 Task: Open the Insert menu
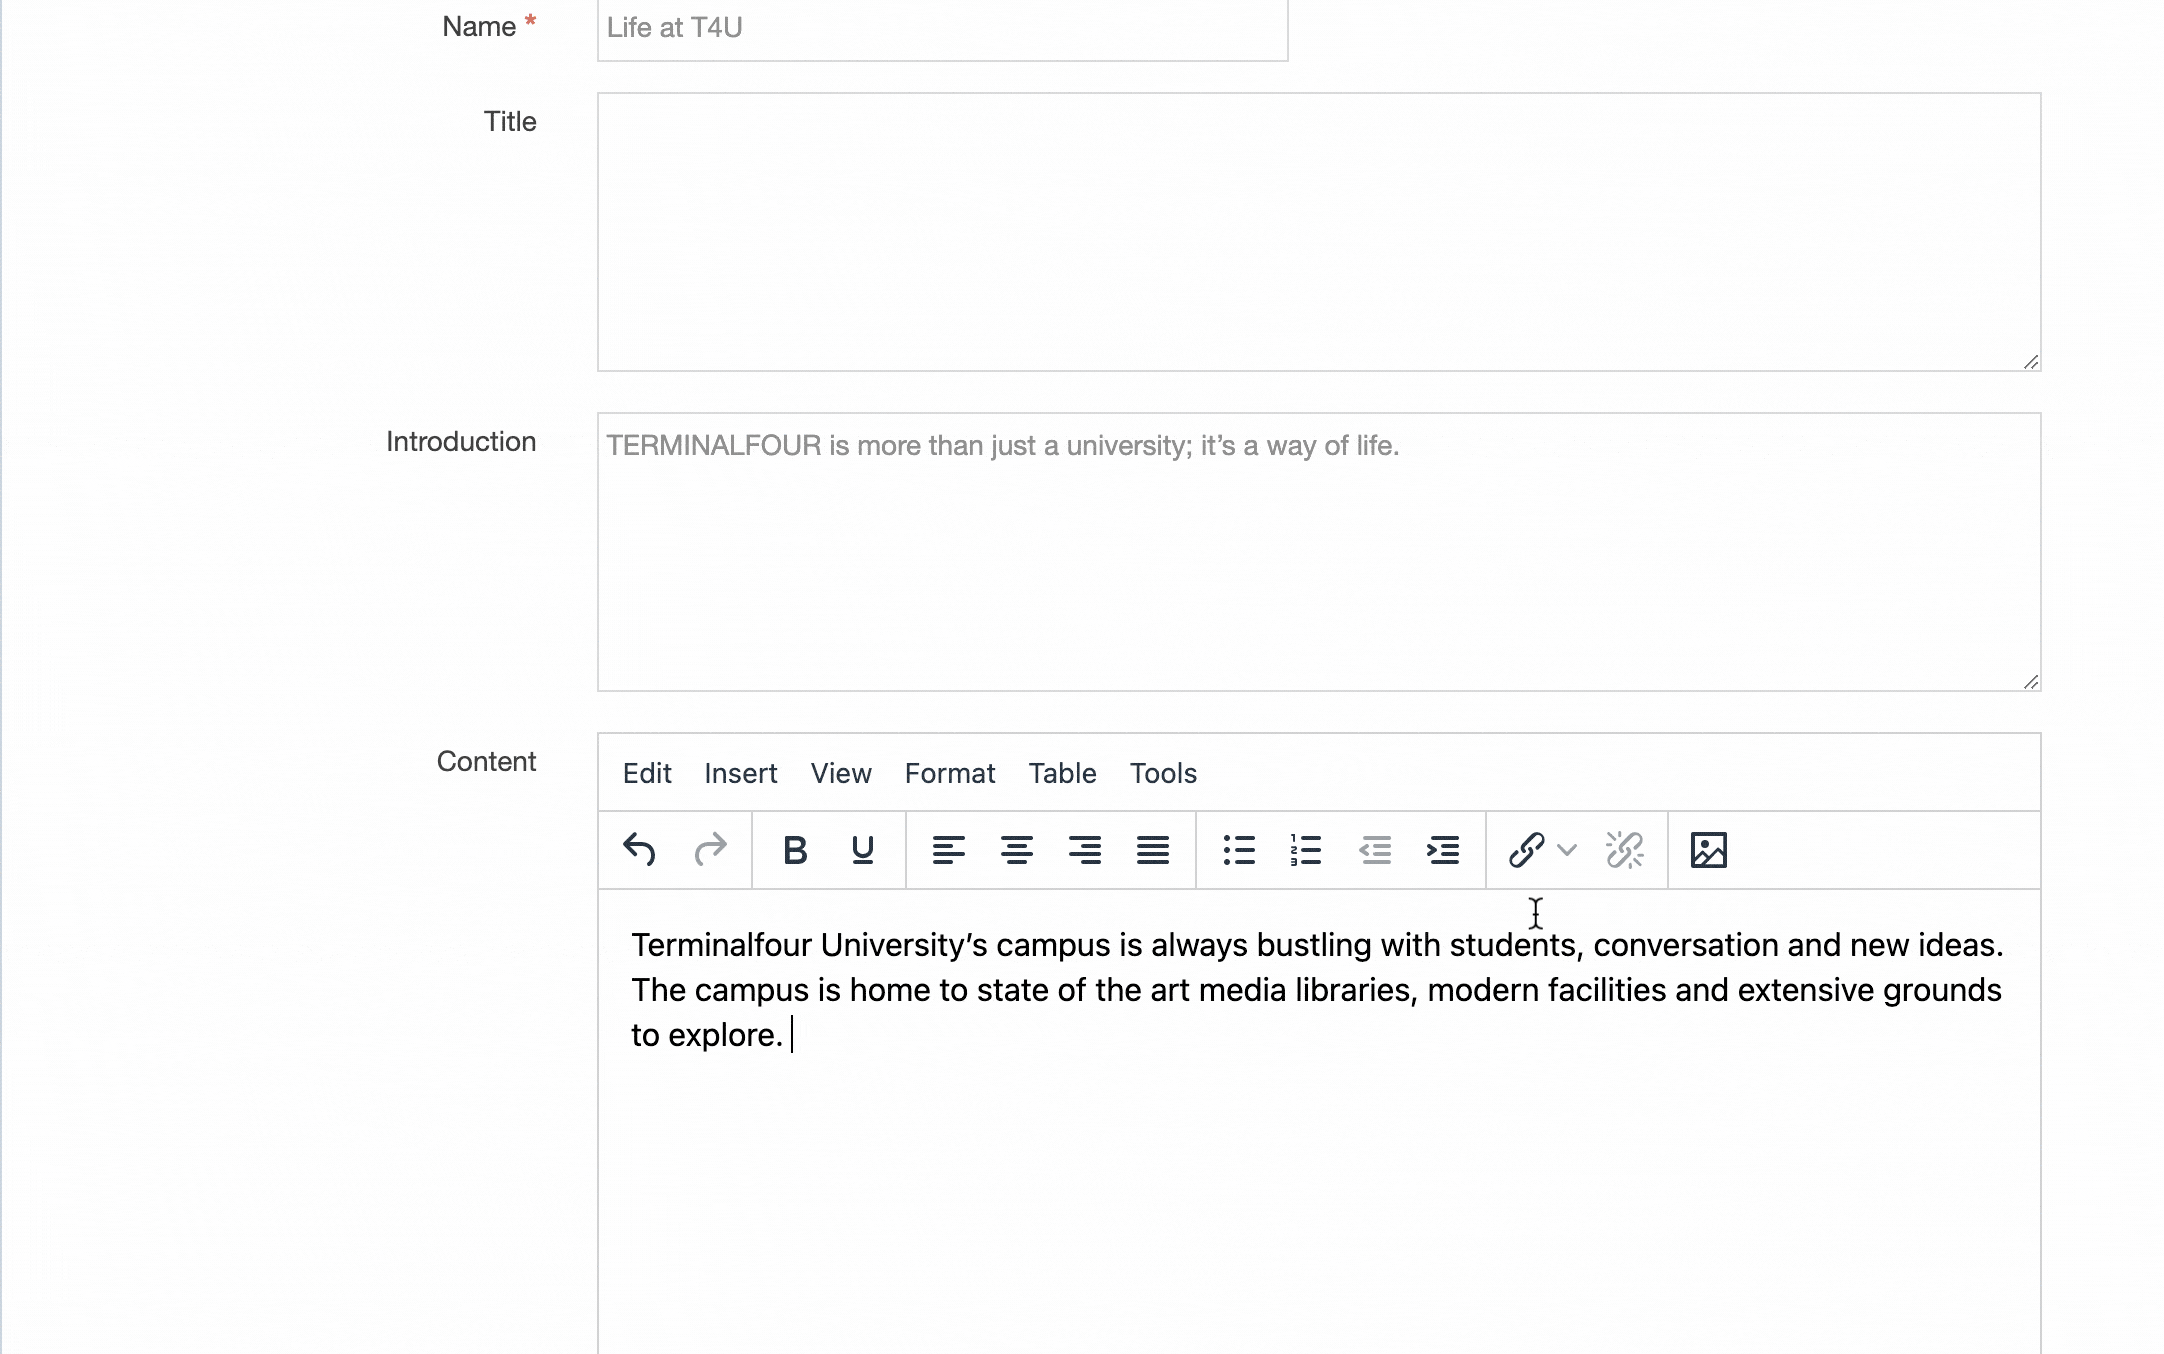click(740, 773)
